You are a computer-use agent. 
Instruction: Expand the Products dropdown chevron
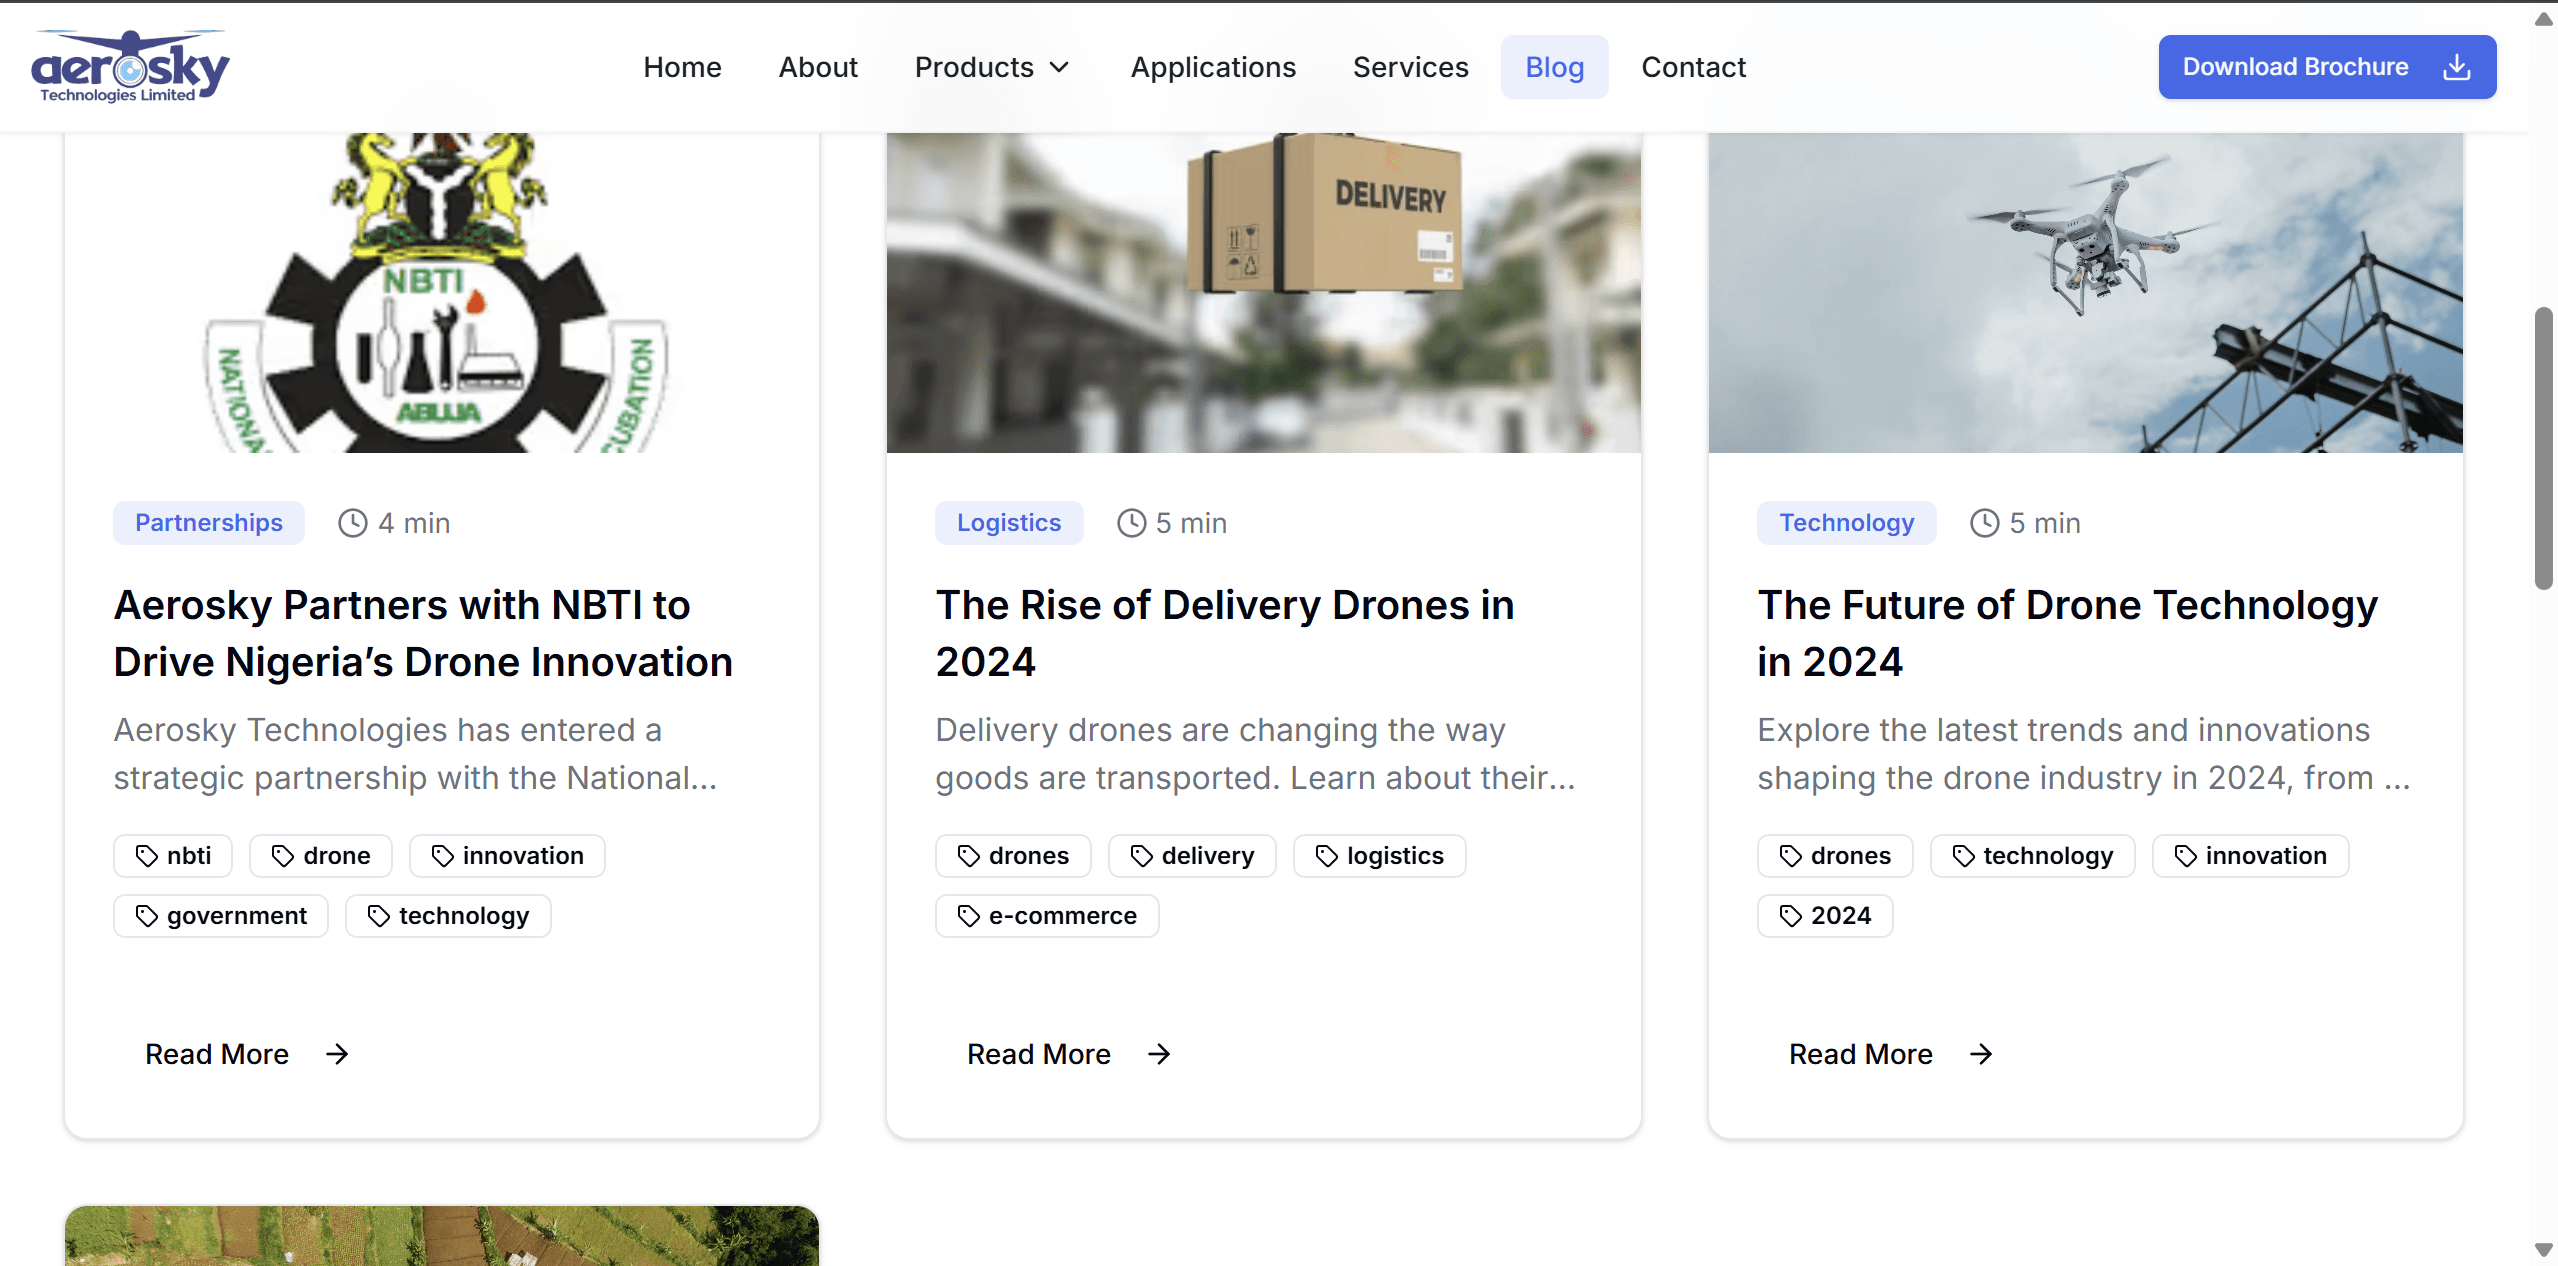coord(1059,67)
